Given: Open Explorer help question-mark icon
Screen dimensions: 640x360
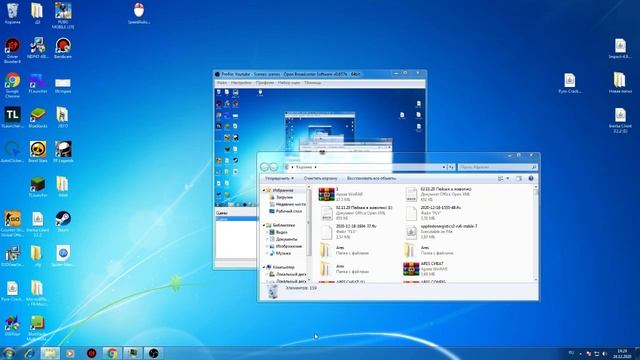Looking at the screenshot, I should (531, 178).
